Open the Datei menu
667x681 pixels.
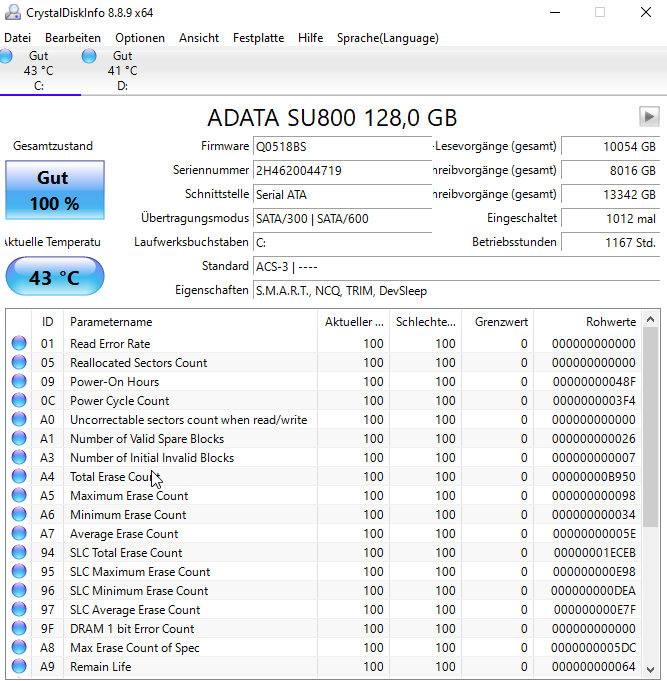click(17, 38)
